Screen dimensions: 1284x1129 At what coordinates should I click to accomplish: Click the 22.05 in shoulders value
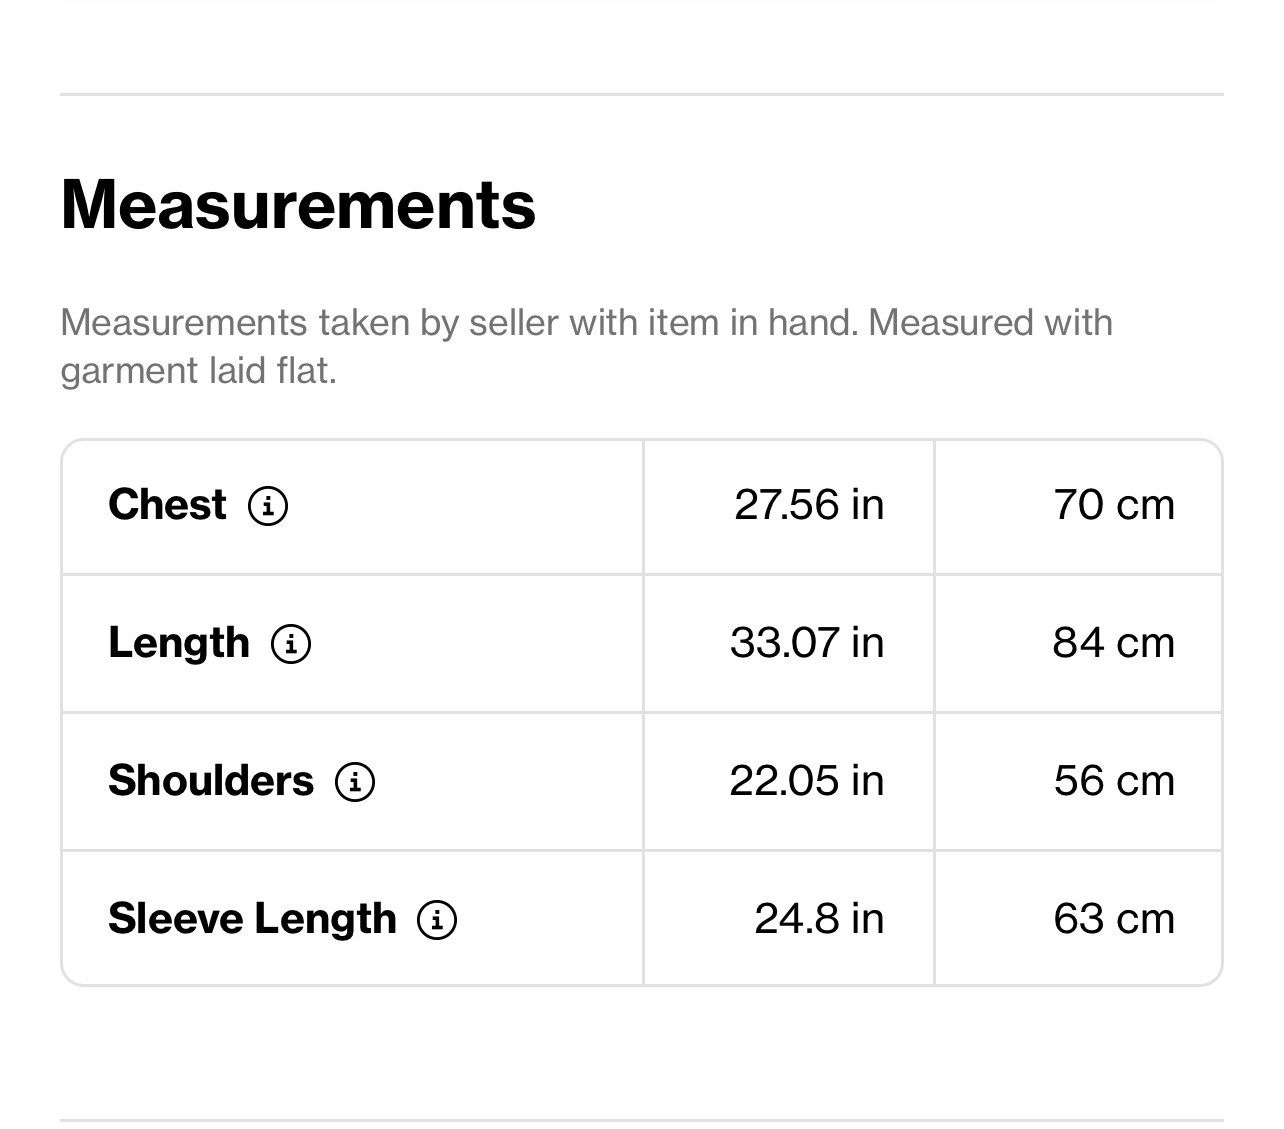tap(807, 780)
